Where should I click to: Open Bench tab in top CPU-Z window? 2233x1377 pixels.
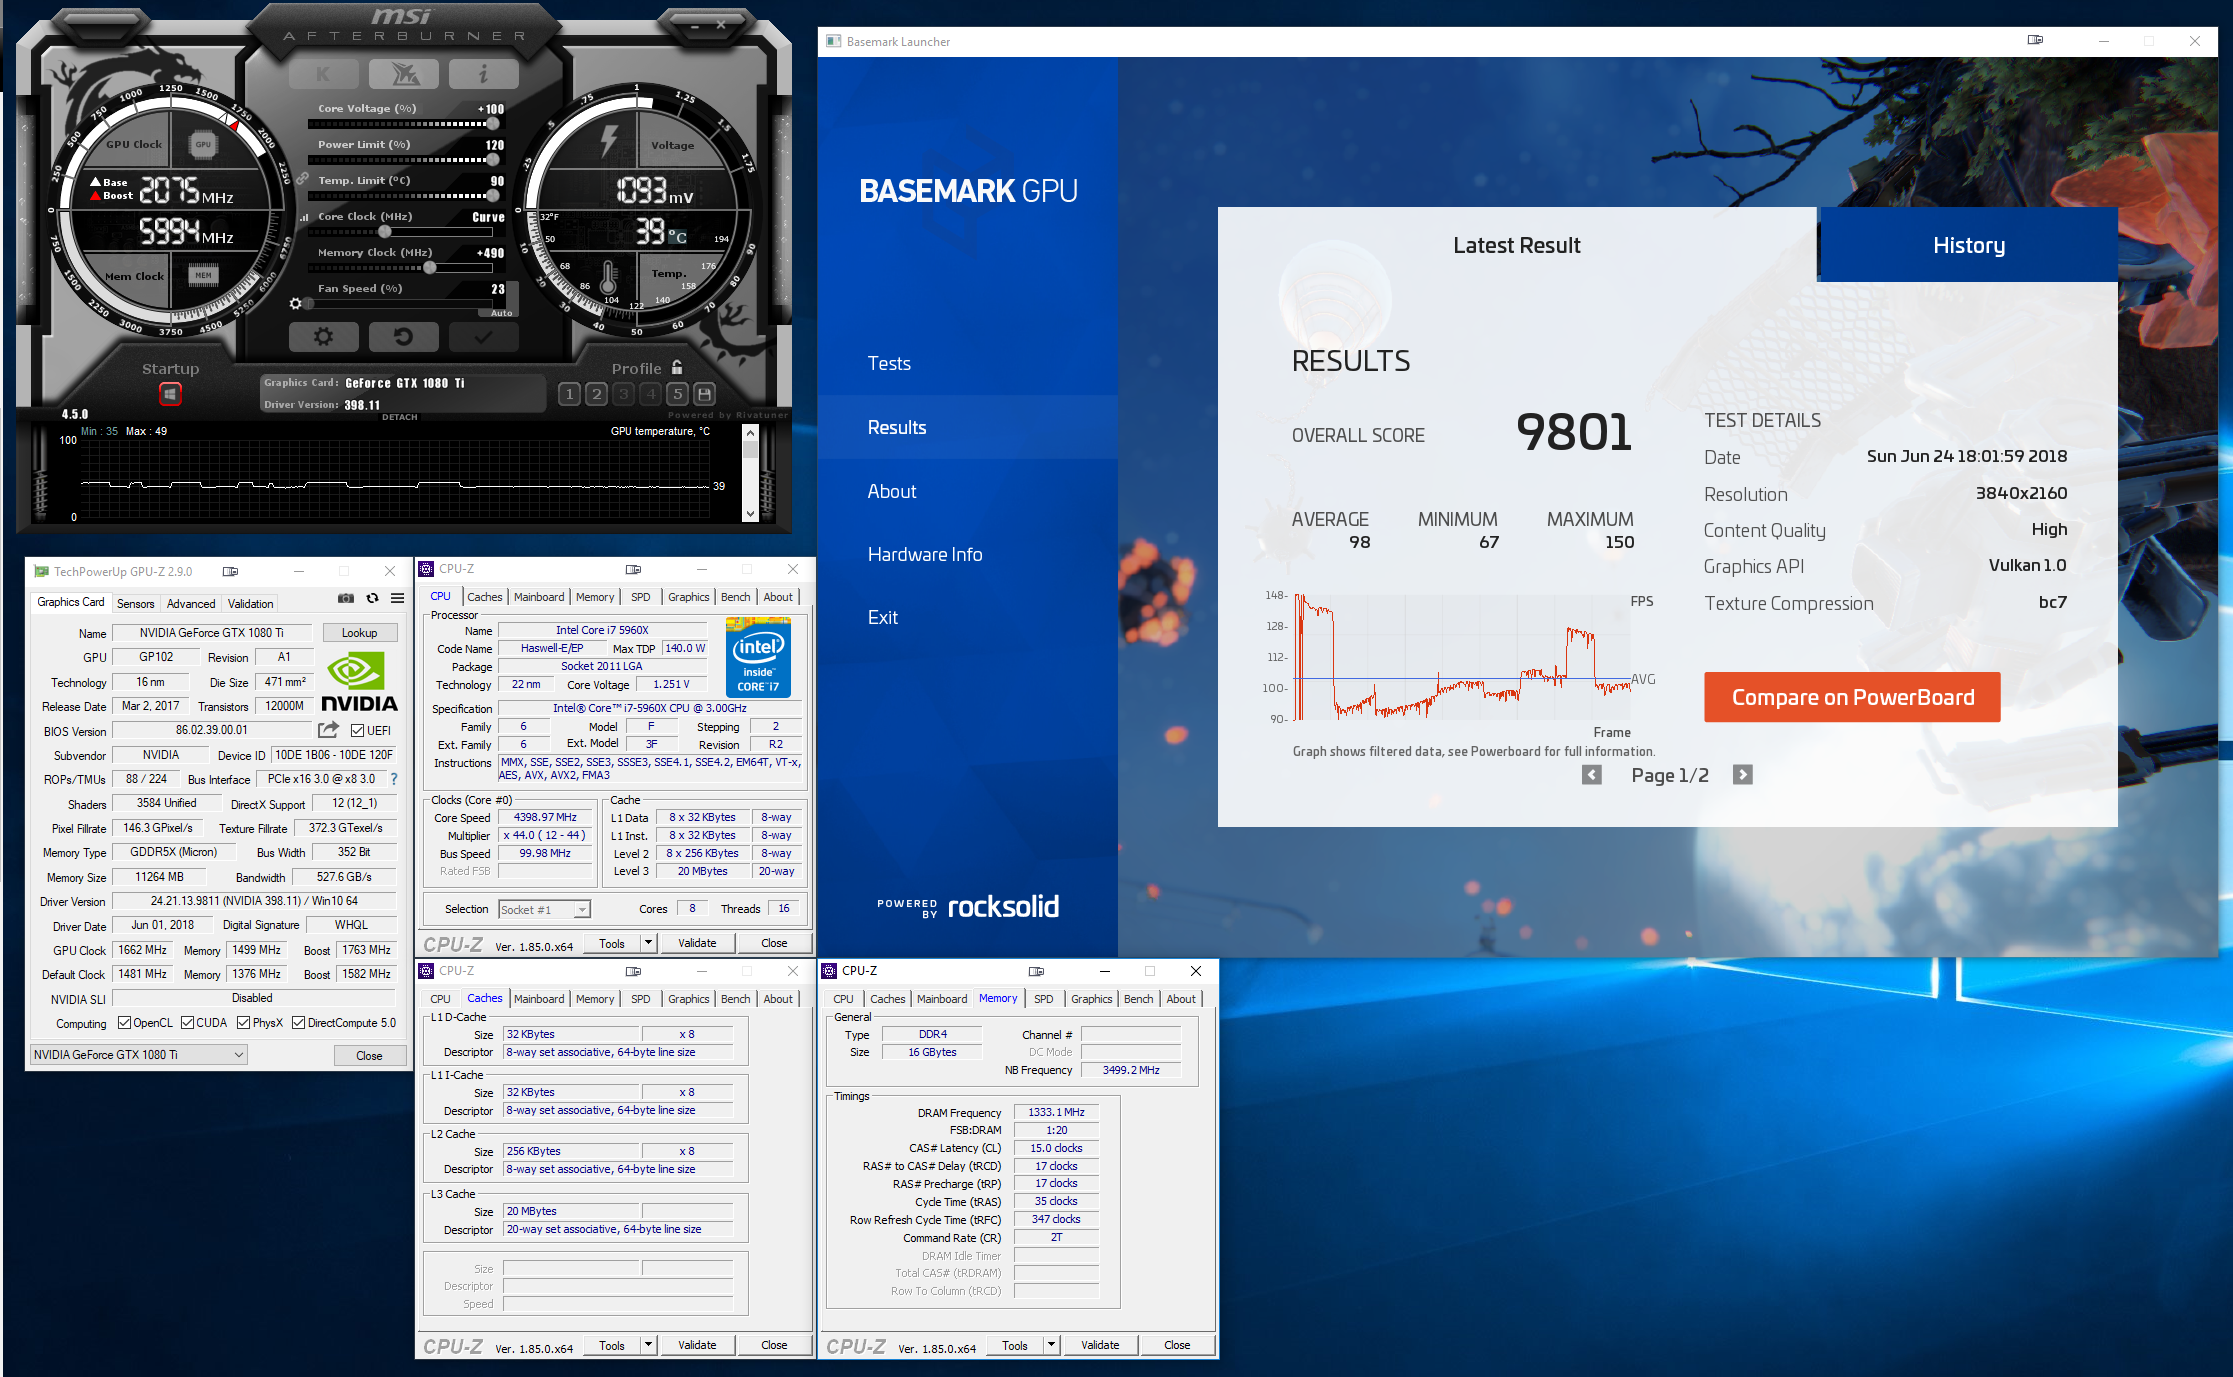point(736,597)
